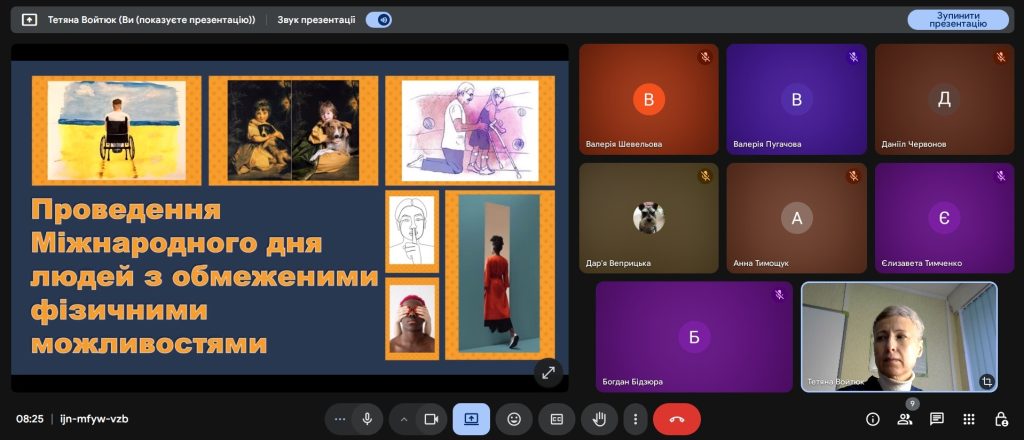Open the emoji reactions panel
Image resolution: width=1024 pixels, height=440 pixels.
click(514, 419)
